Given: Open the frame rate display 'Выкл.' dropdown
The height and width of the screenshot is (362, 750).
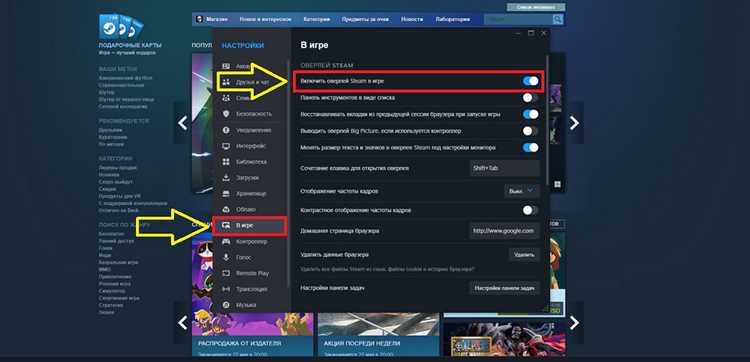Looking at the screenshot, I should (x=522, y=190).
